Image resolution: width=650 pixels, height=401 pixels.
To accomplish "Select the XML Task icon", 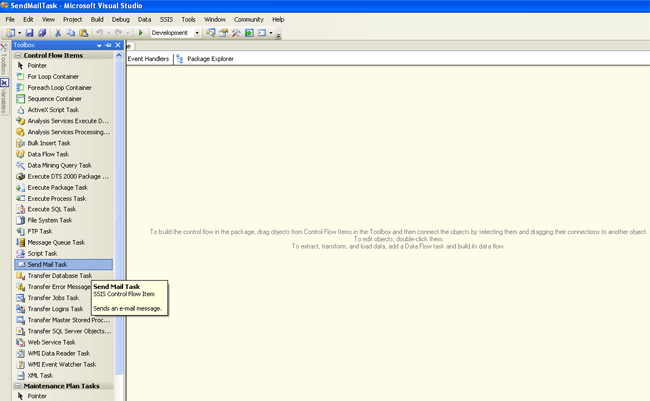I will [20, 376].
